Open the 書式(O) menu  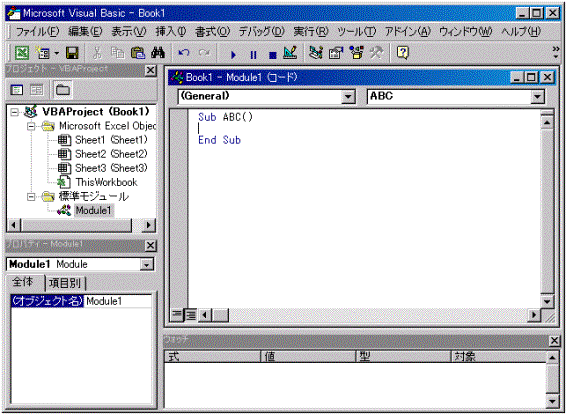(212, 32)
